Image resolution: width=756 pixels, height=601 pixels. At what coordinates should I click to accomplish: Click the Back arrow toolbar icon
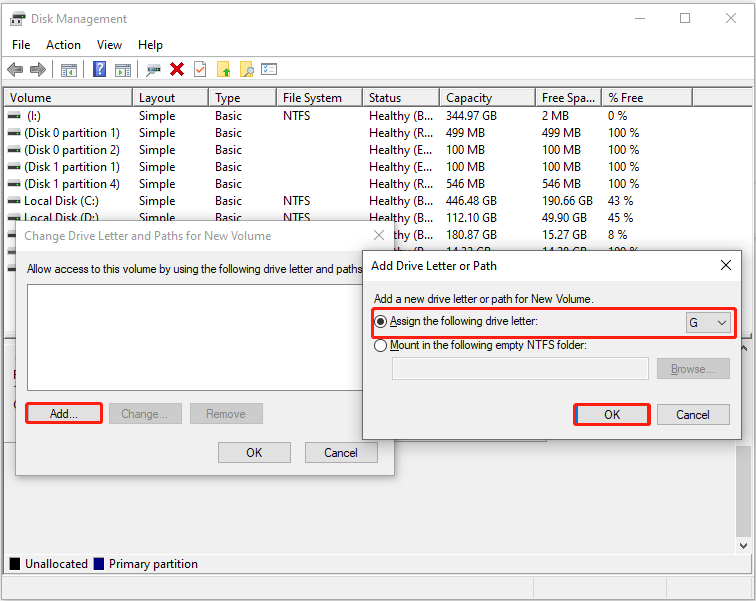pos(15,69)
